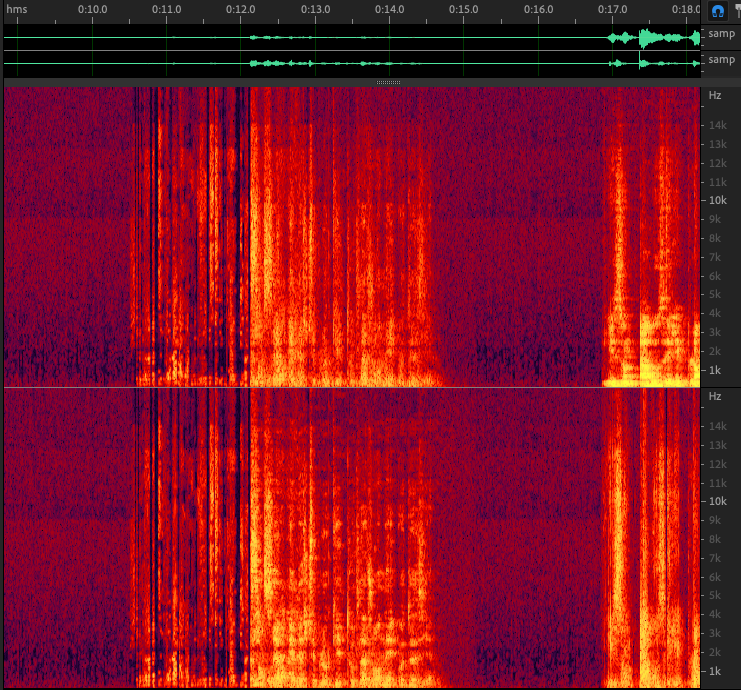
Task: Click the 0:10.0 mark on the timeline ruler
Action: [x=92, y=9]
